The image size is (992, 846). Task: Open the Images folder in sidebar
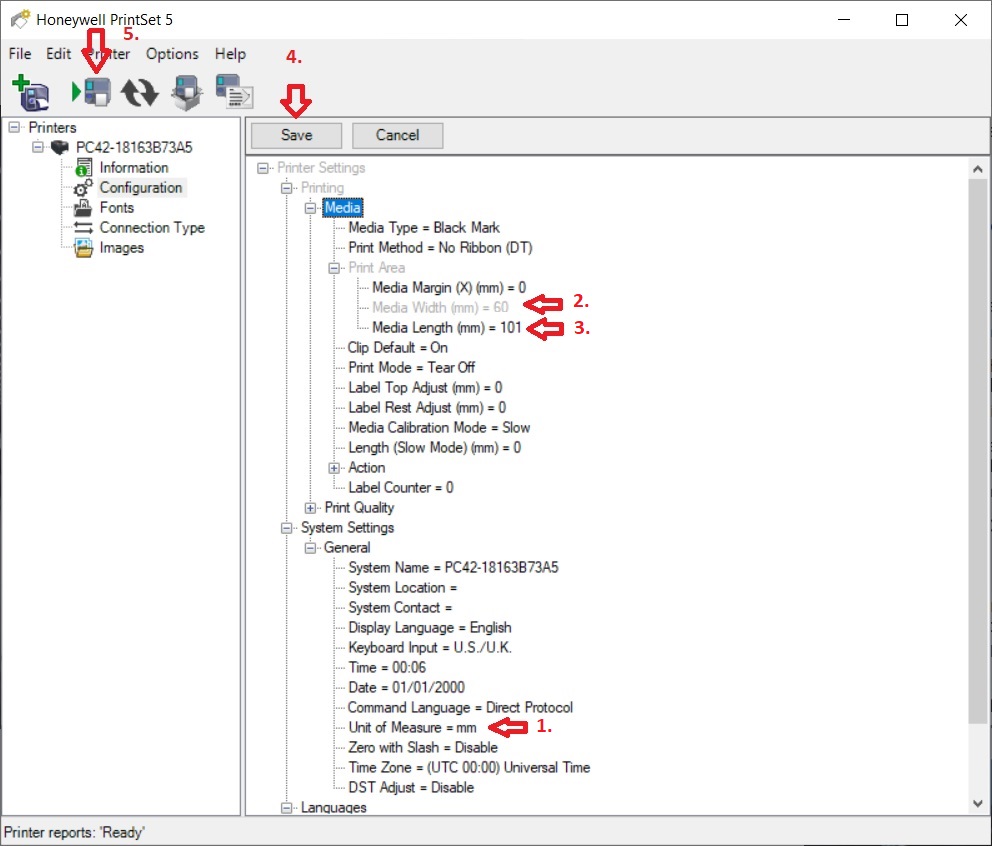tap(121, 247)
